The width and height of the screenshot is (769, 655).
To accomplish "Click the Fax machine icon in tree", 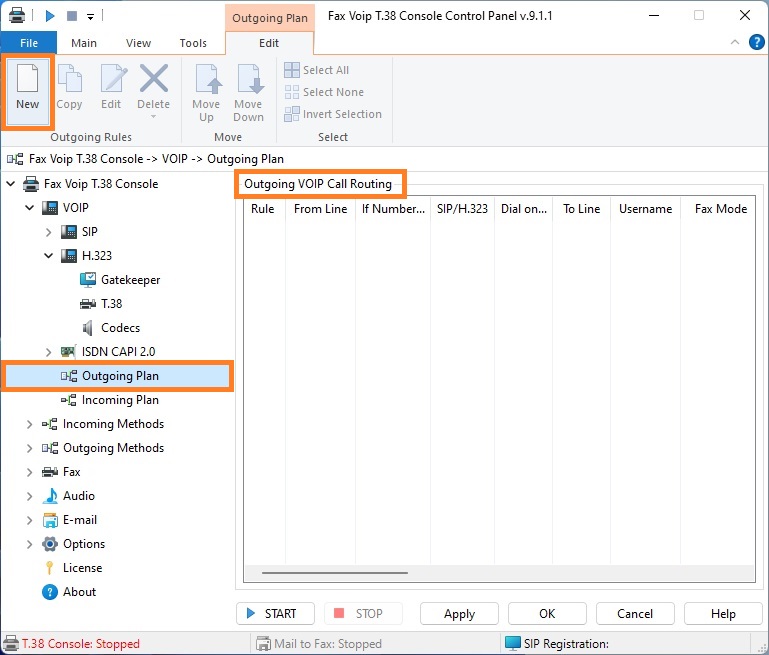I will point(50,472).
